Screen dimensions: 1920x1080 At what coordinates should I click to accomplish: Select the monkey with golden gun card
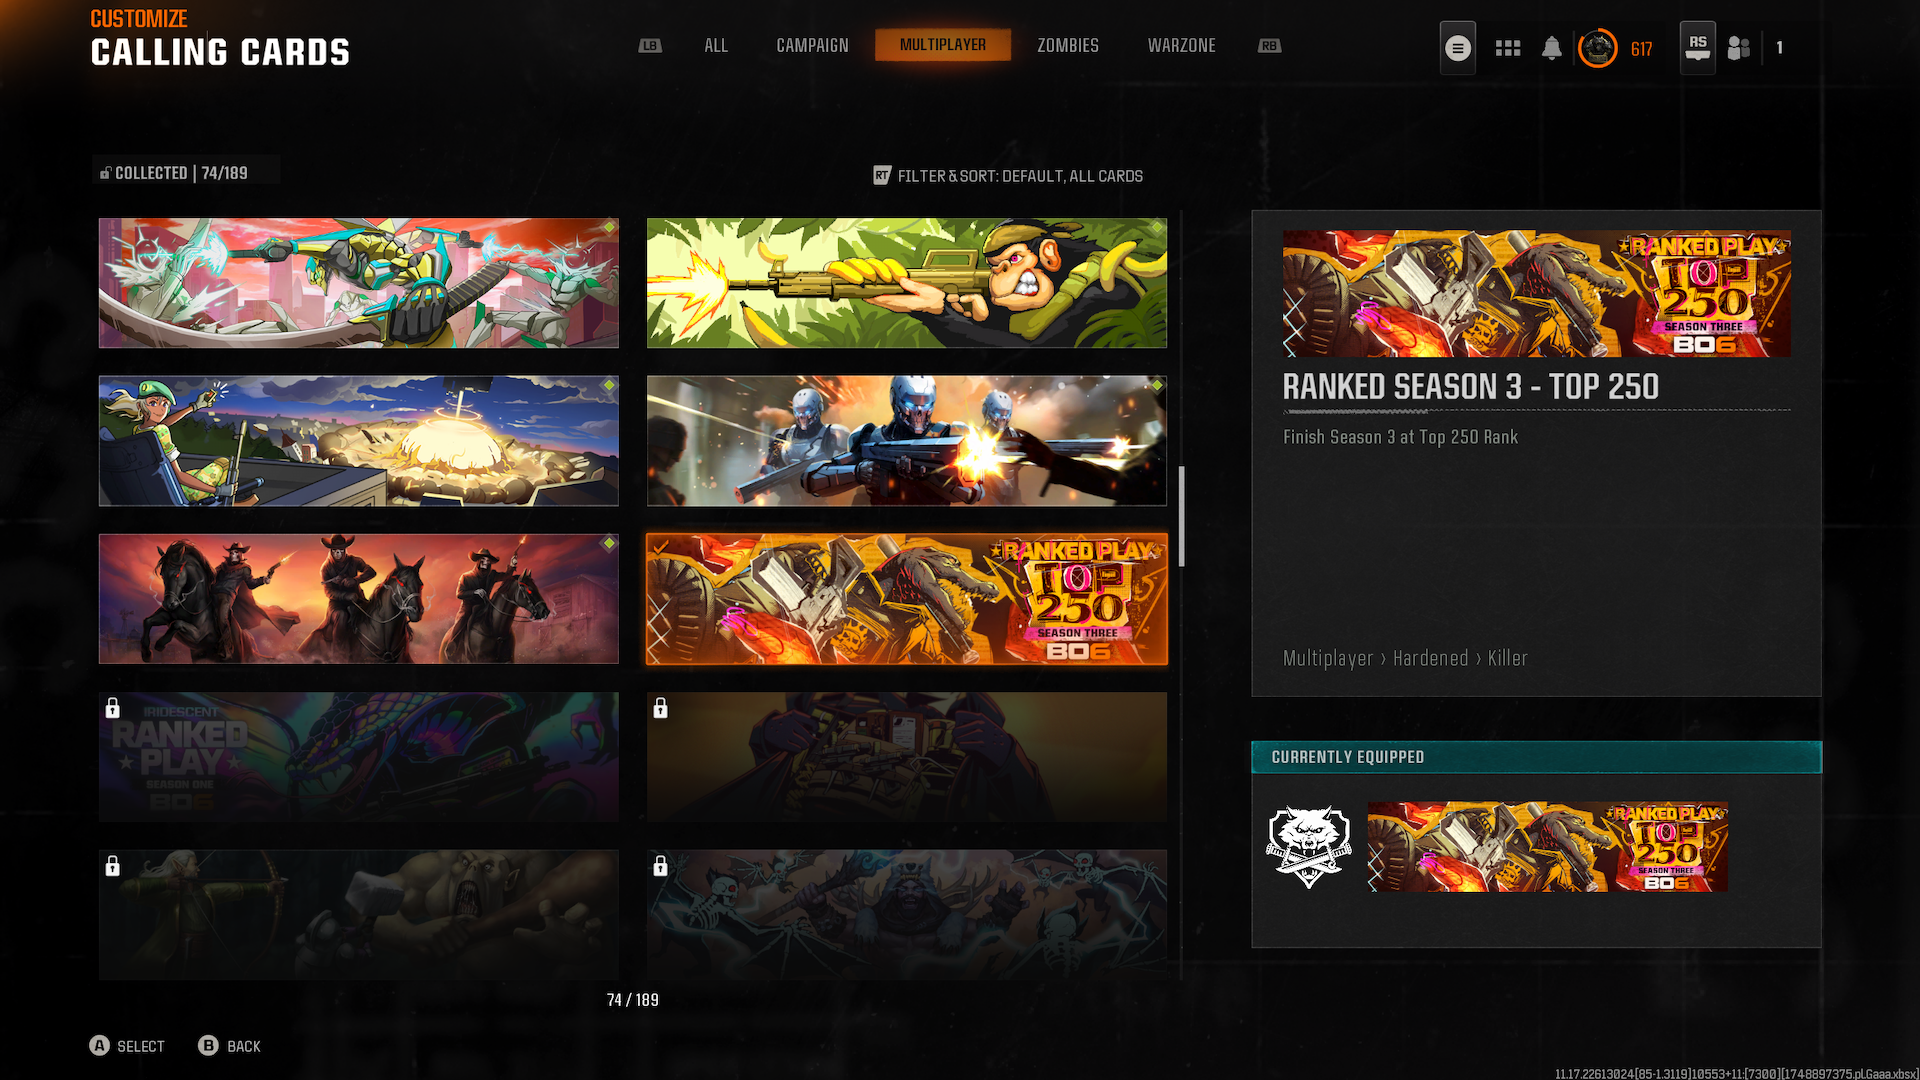coord(907,283)
